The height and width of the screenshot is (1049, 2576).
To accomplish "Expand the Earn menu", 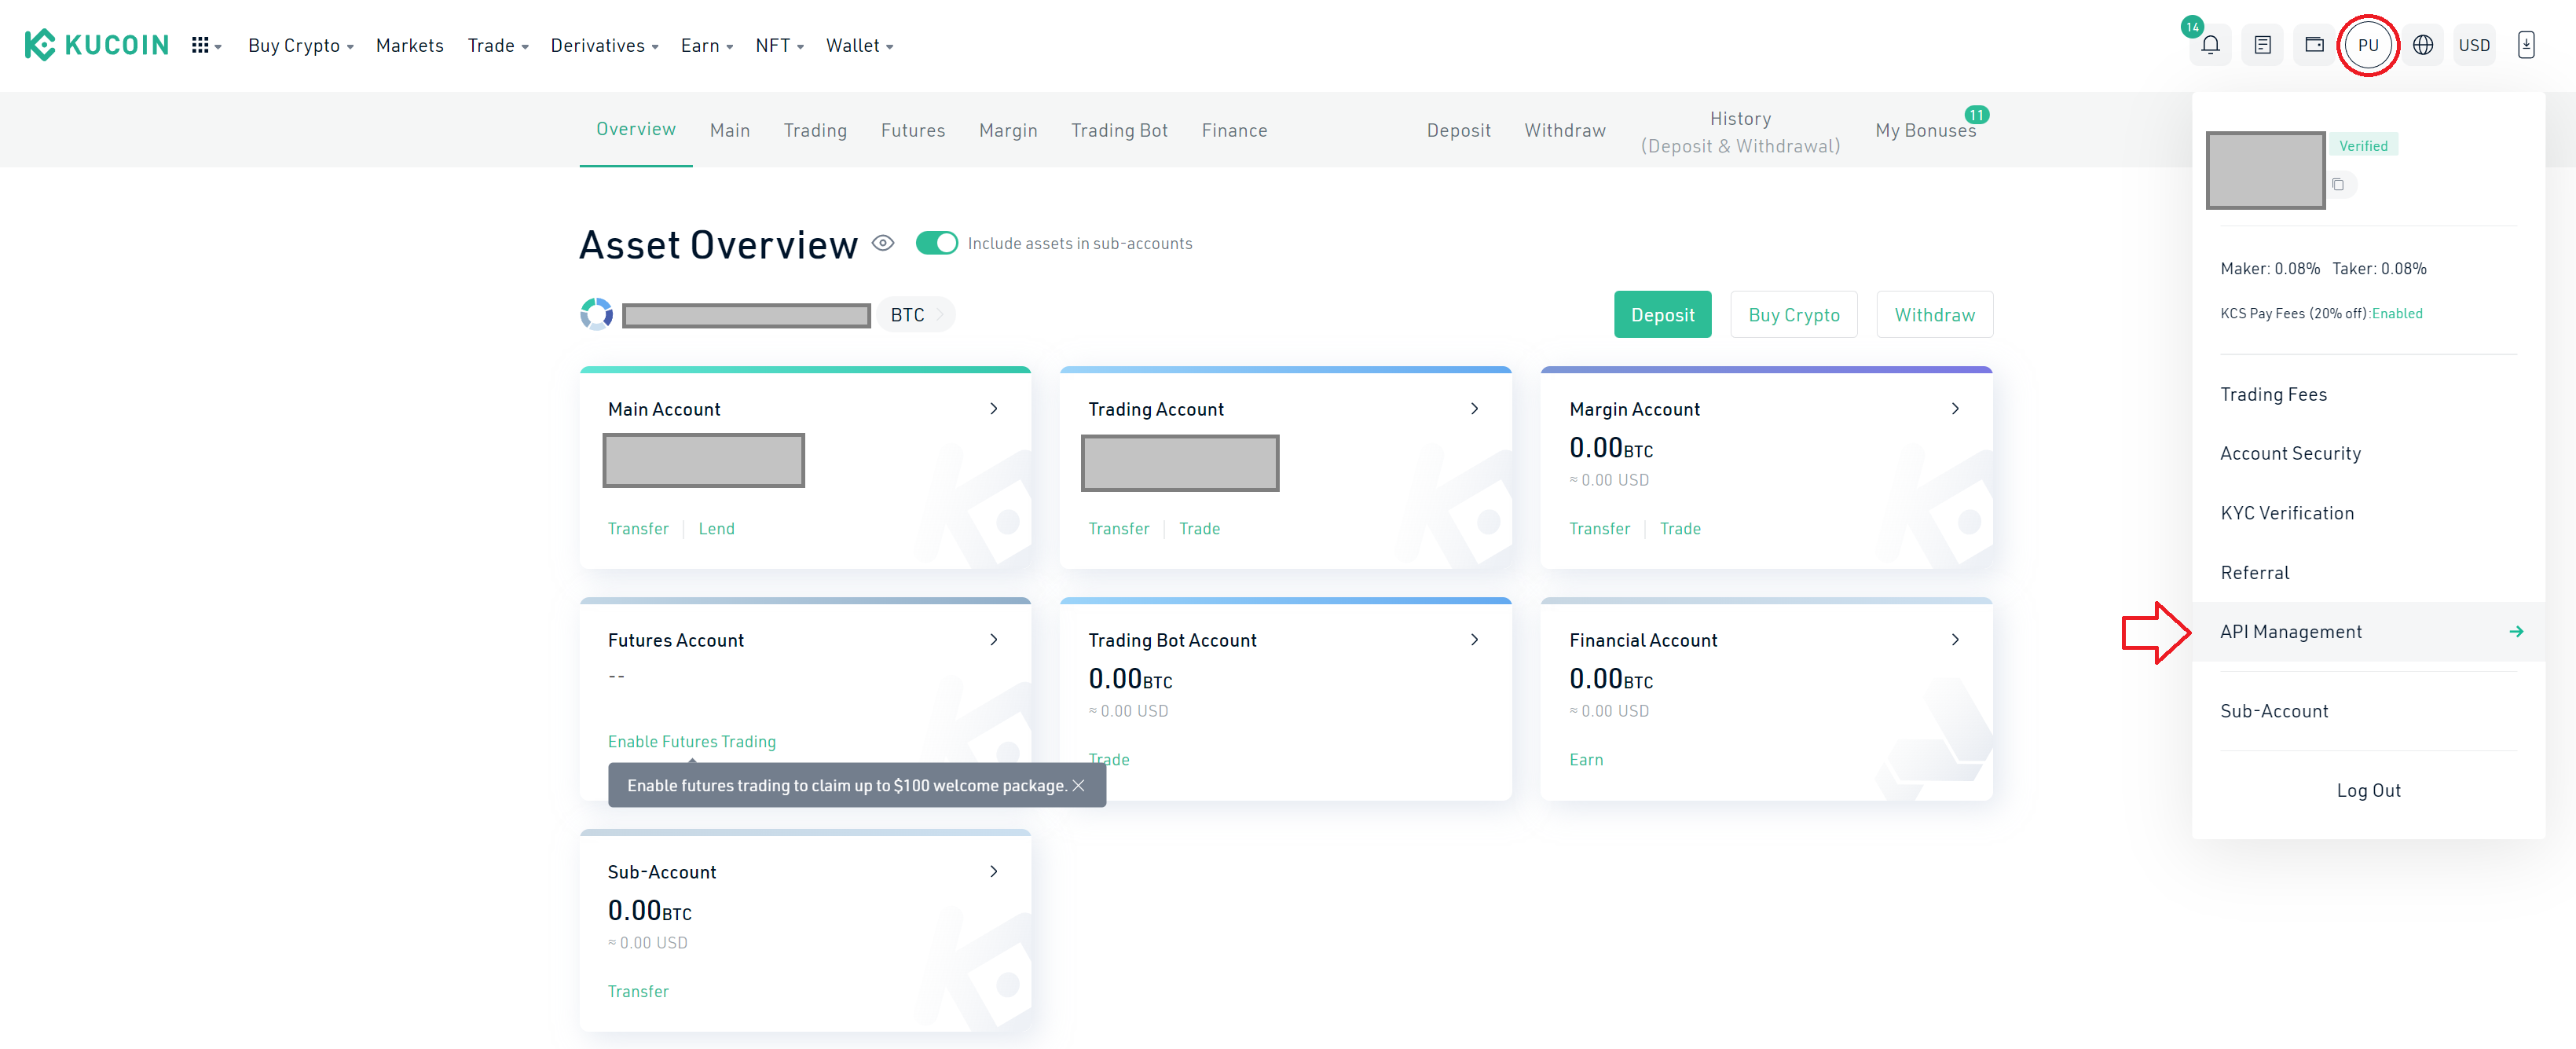I will click(707, 46).
